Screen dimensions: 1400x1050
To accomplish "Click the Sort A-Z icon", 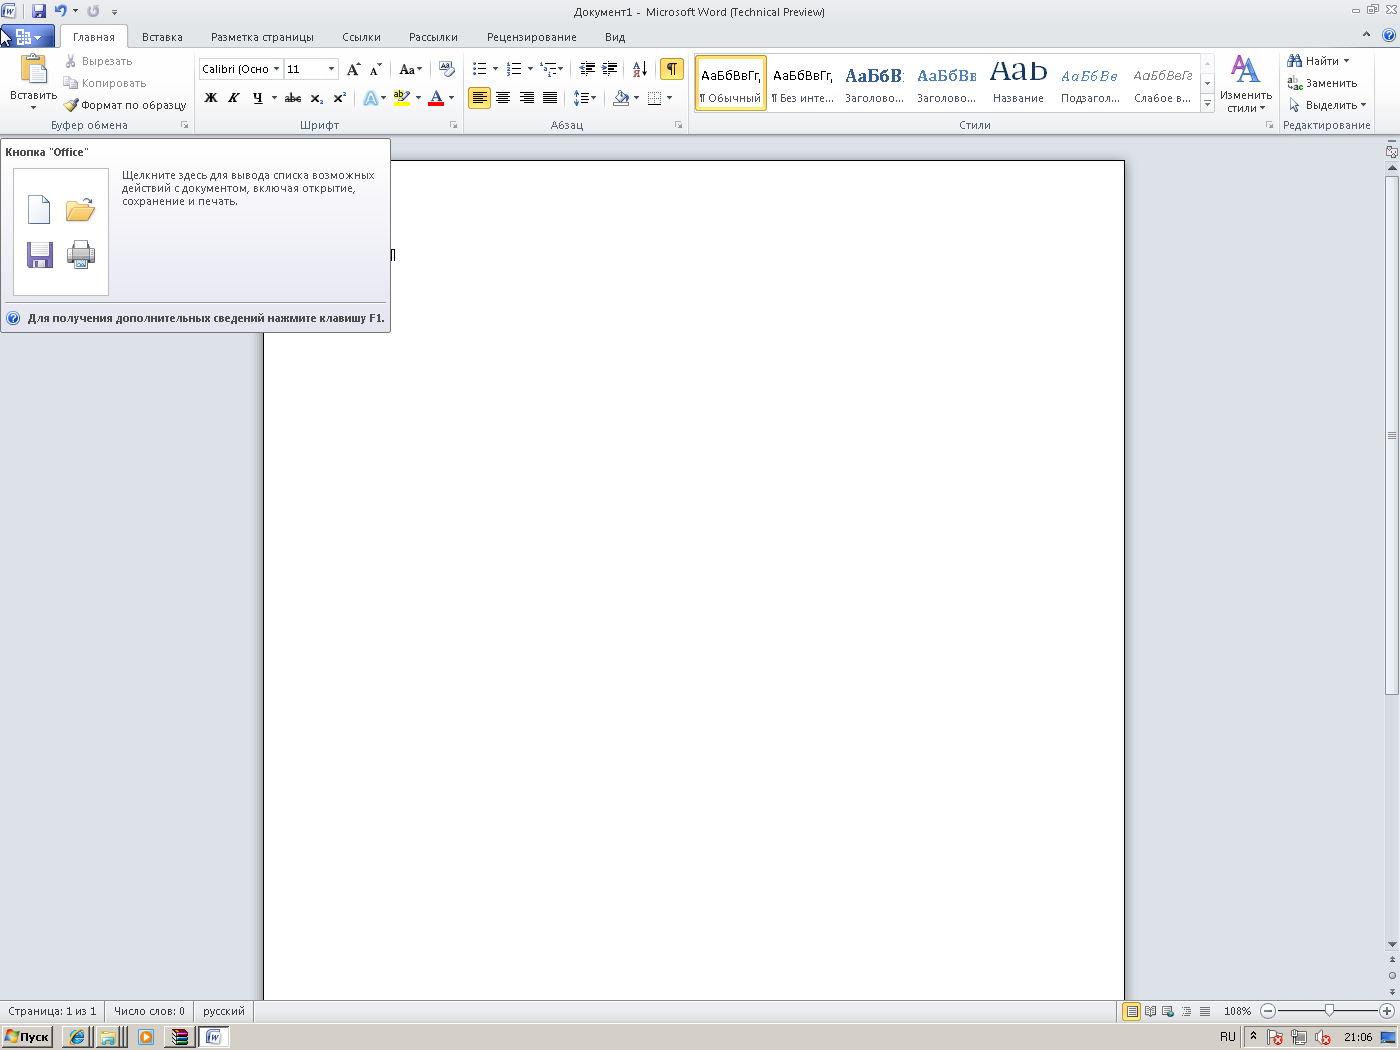I will (640, 69).
